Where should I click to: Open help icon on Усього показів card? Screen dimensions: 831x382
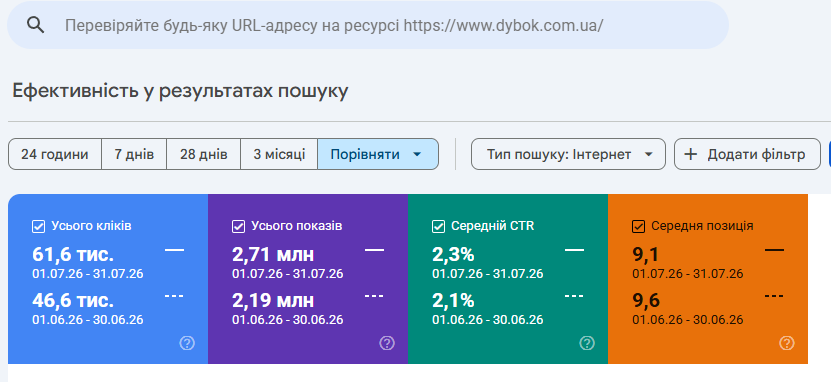(x=387, y=343)
